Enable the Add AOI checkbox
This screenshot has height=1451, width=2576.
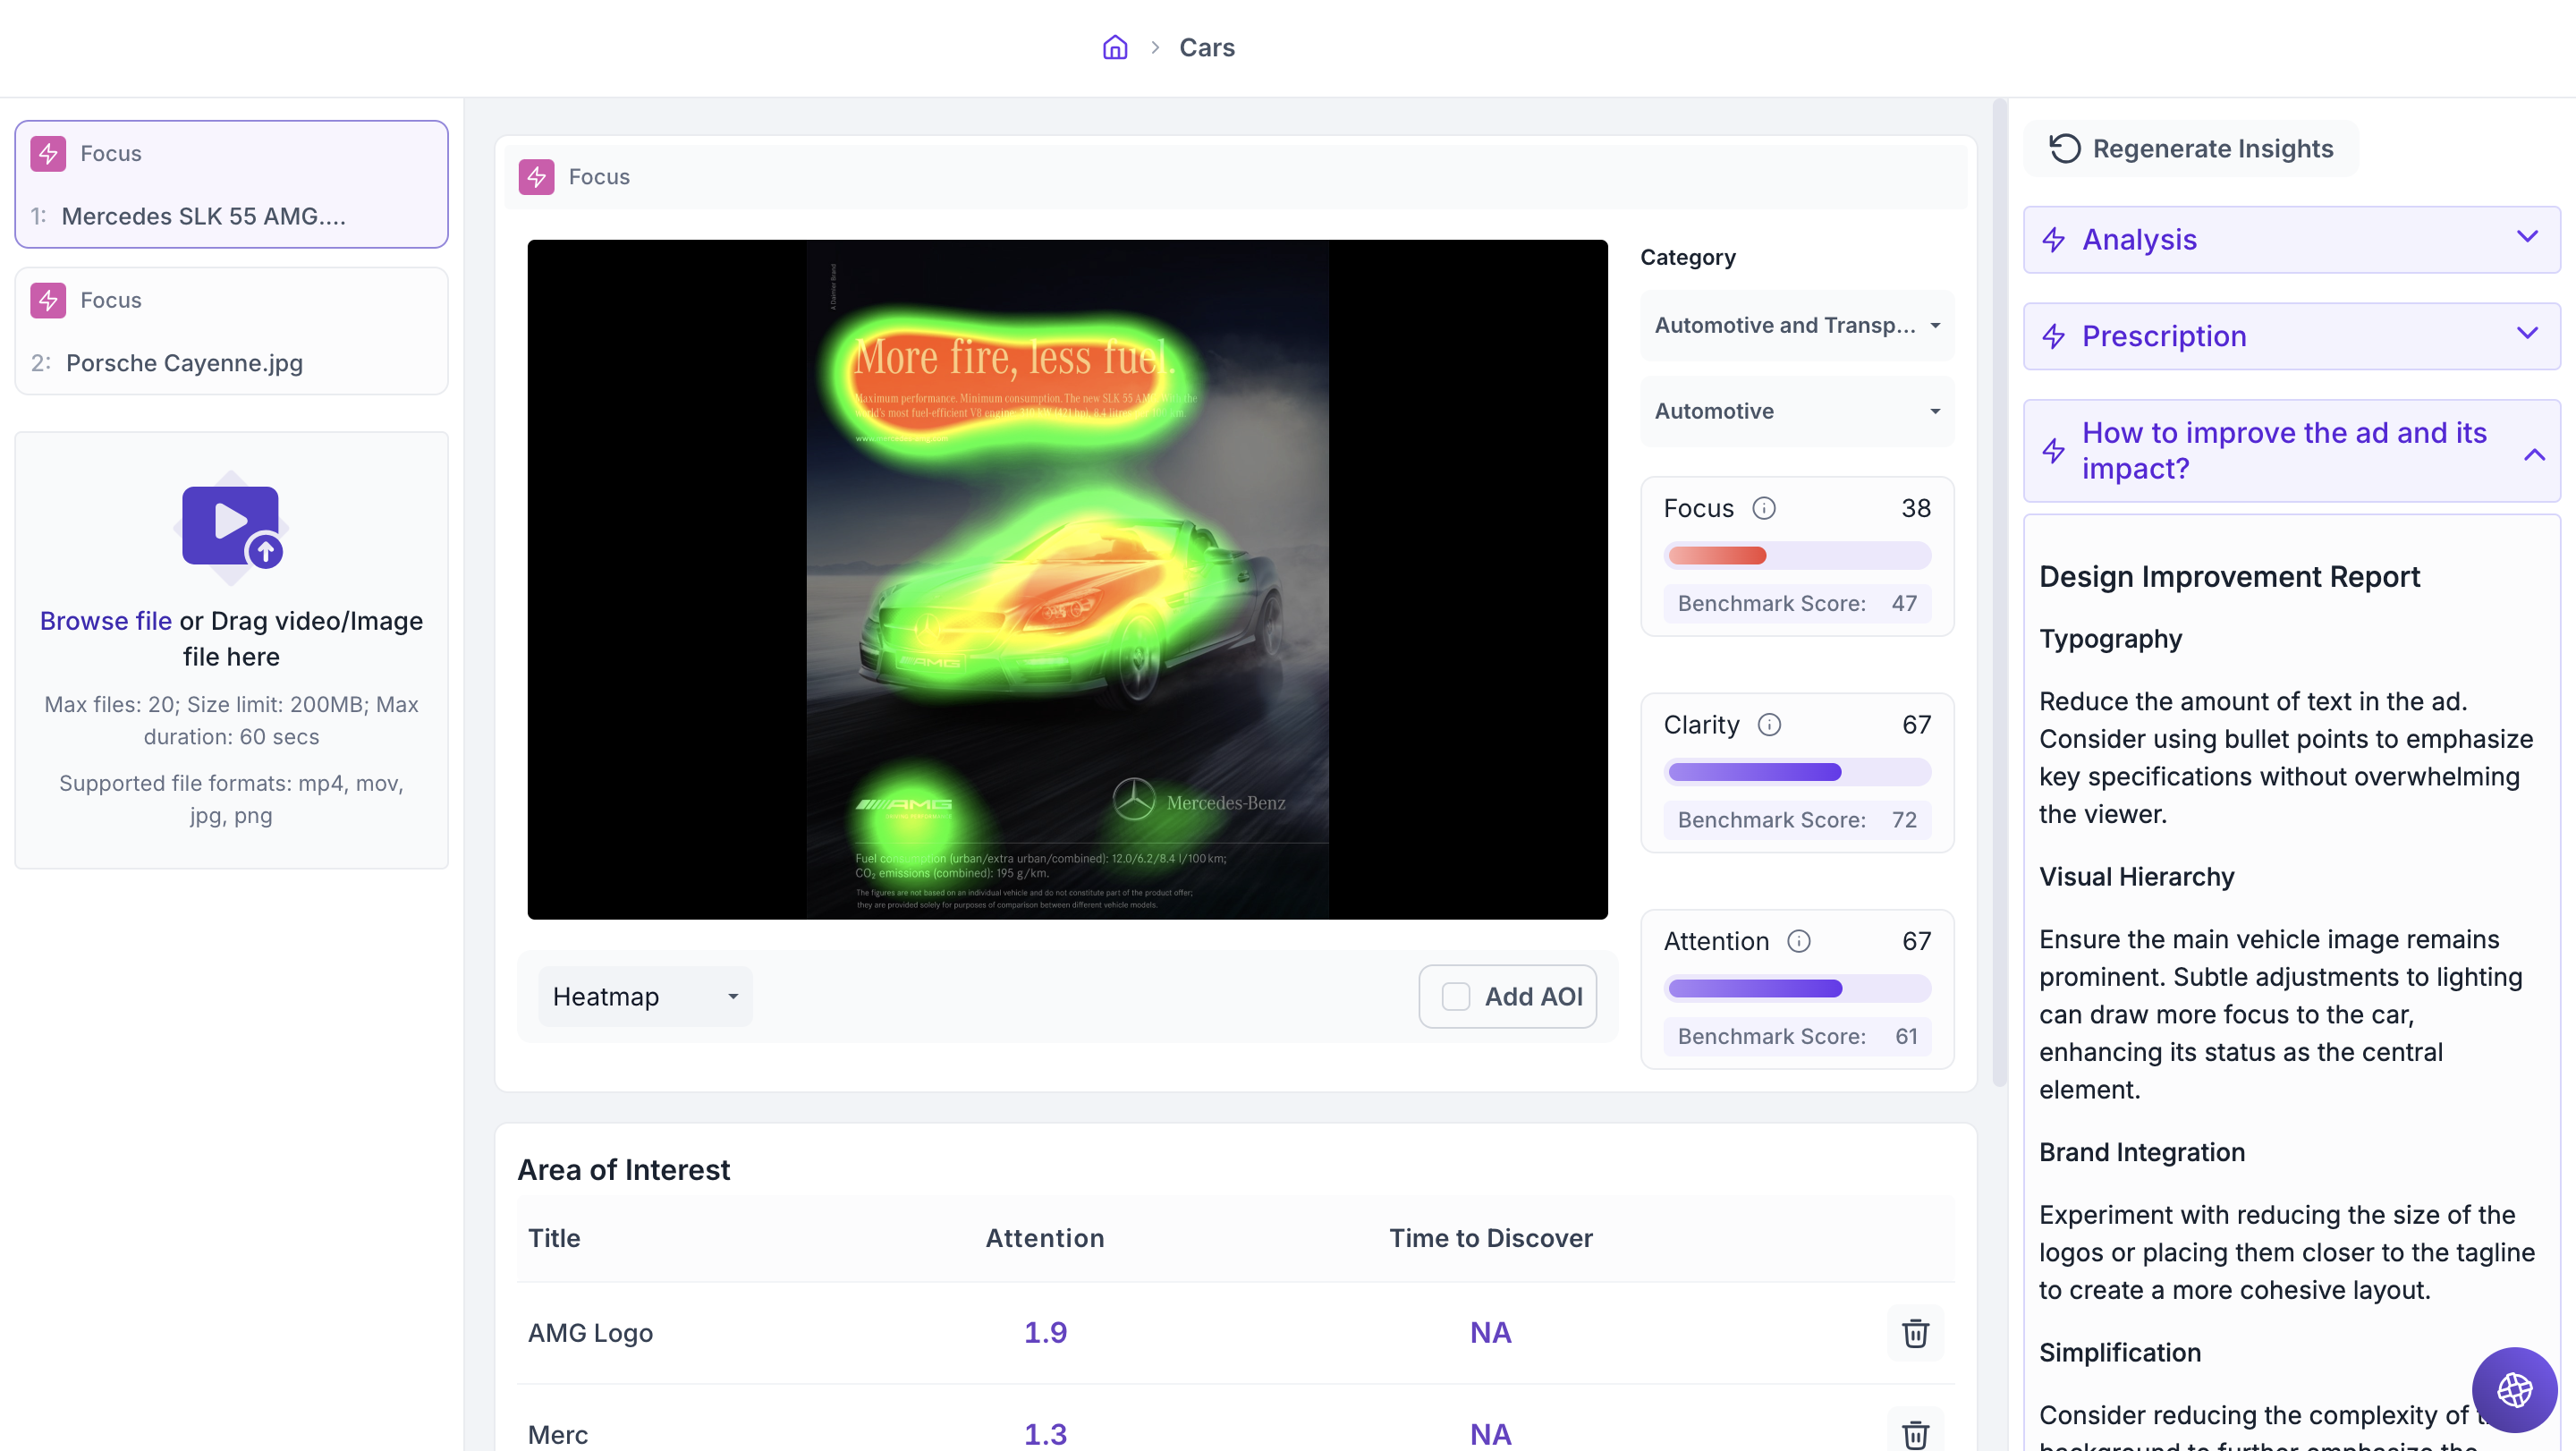point(1455,996)
